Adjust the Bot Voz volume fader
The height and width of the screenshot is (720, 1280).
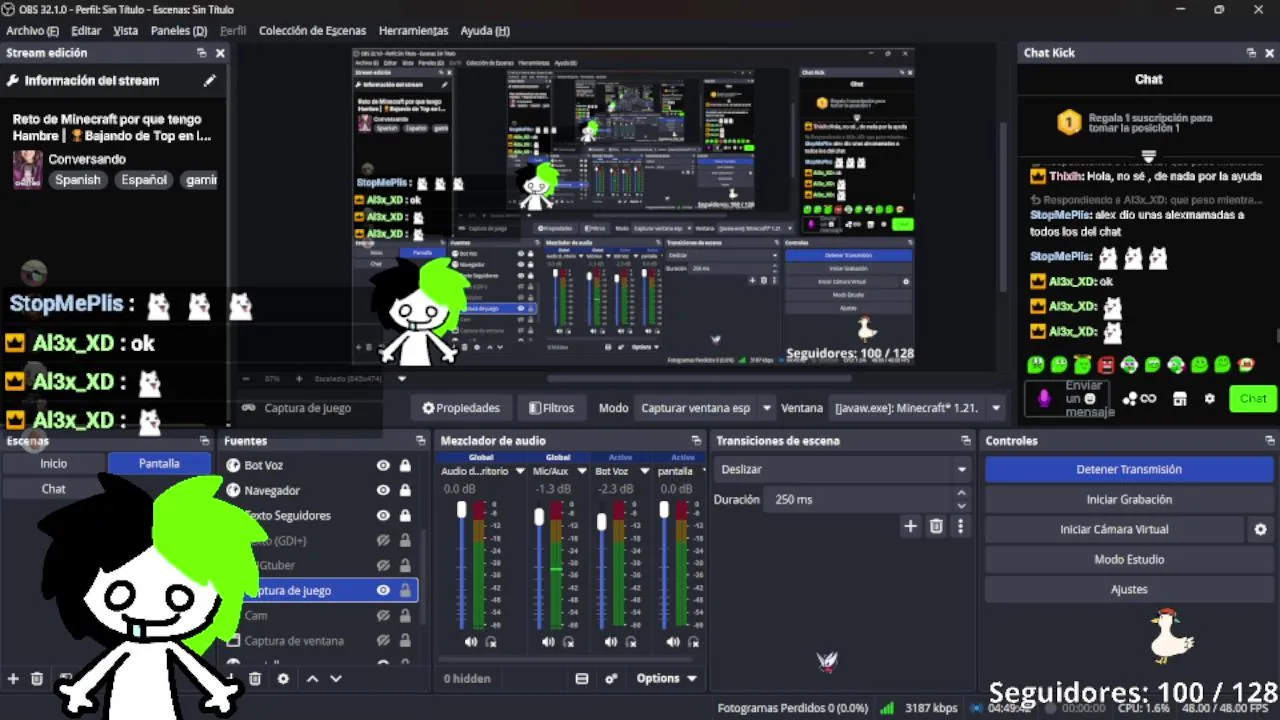coord(601,522)
